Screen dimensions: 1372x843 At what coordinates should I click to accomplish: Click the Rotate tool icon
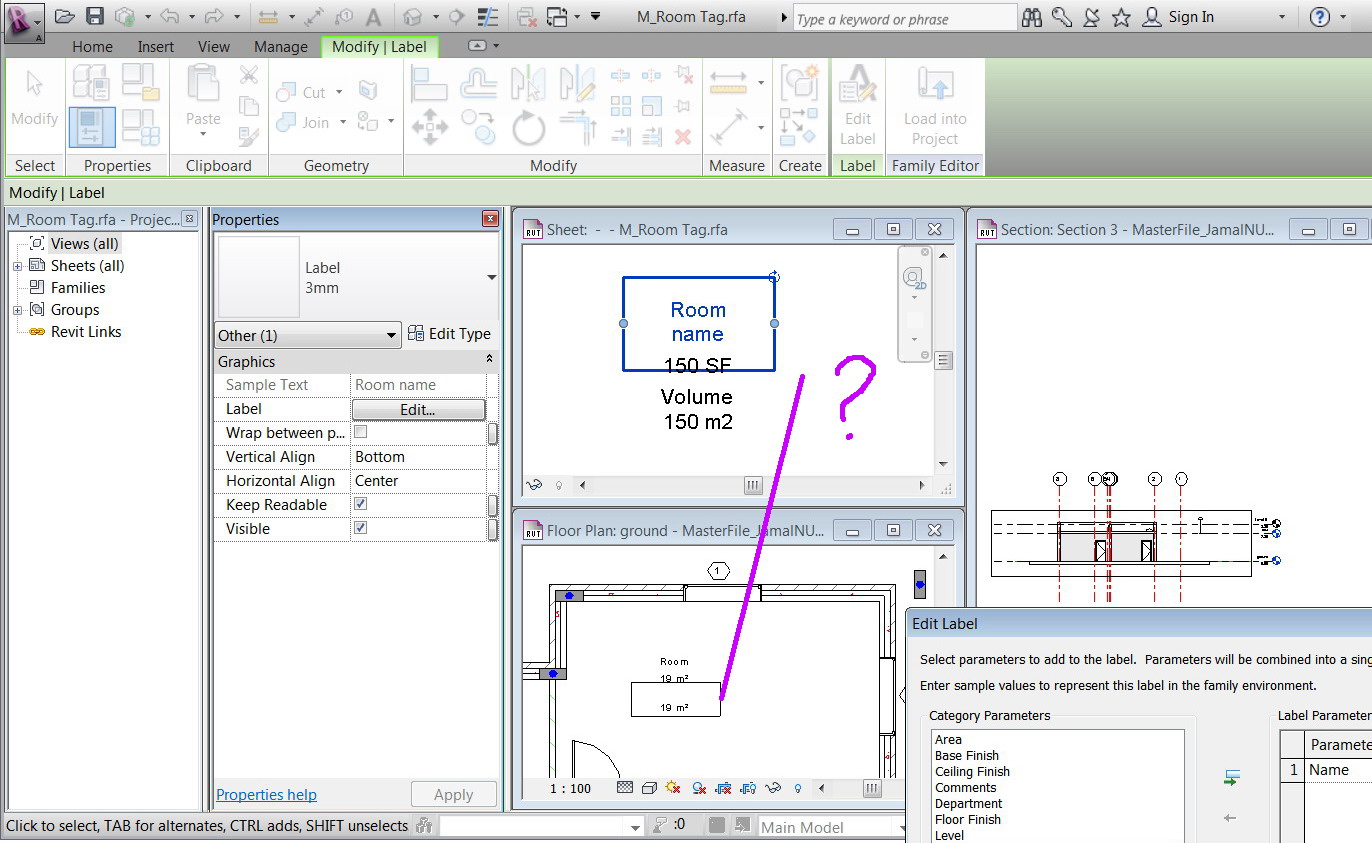coord(529,128)
